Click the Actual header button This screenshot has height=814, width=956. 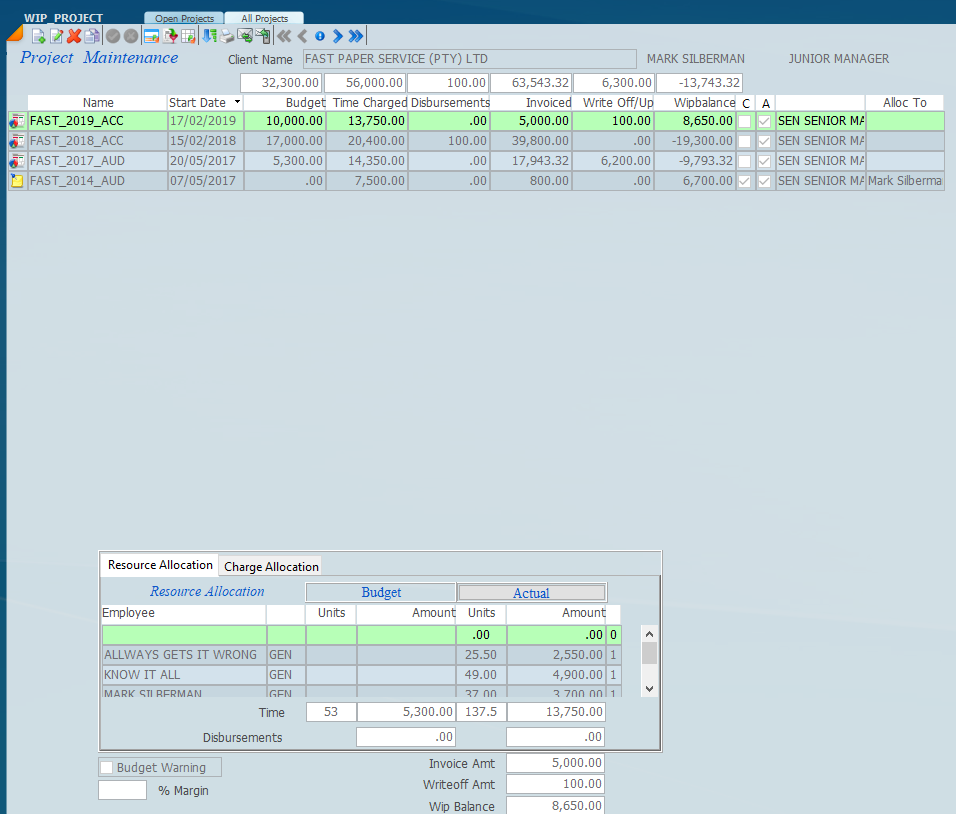click(x=531, y=593)
